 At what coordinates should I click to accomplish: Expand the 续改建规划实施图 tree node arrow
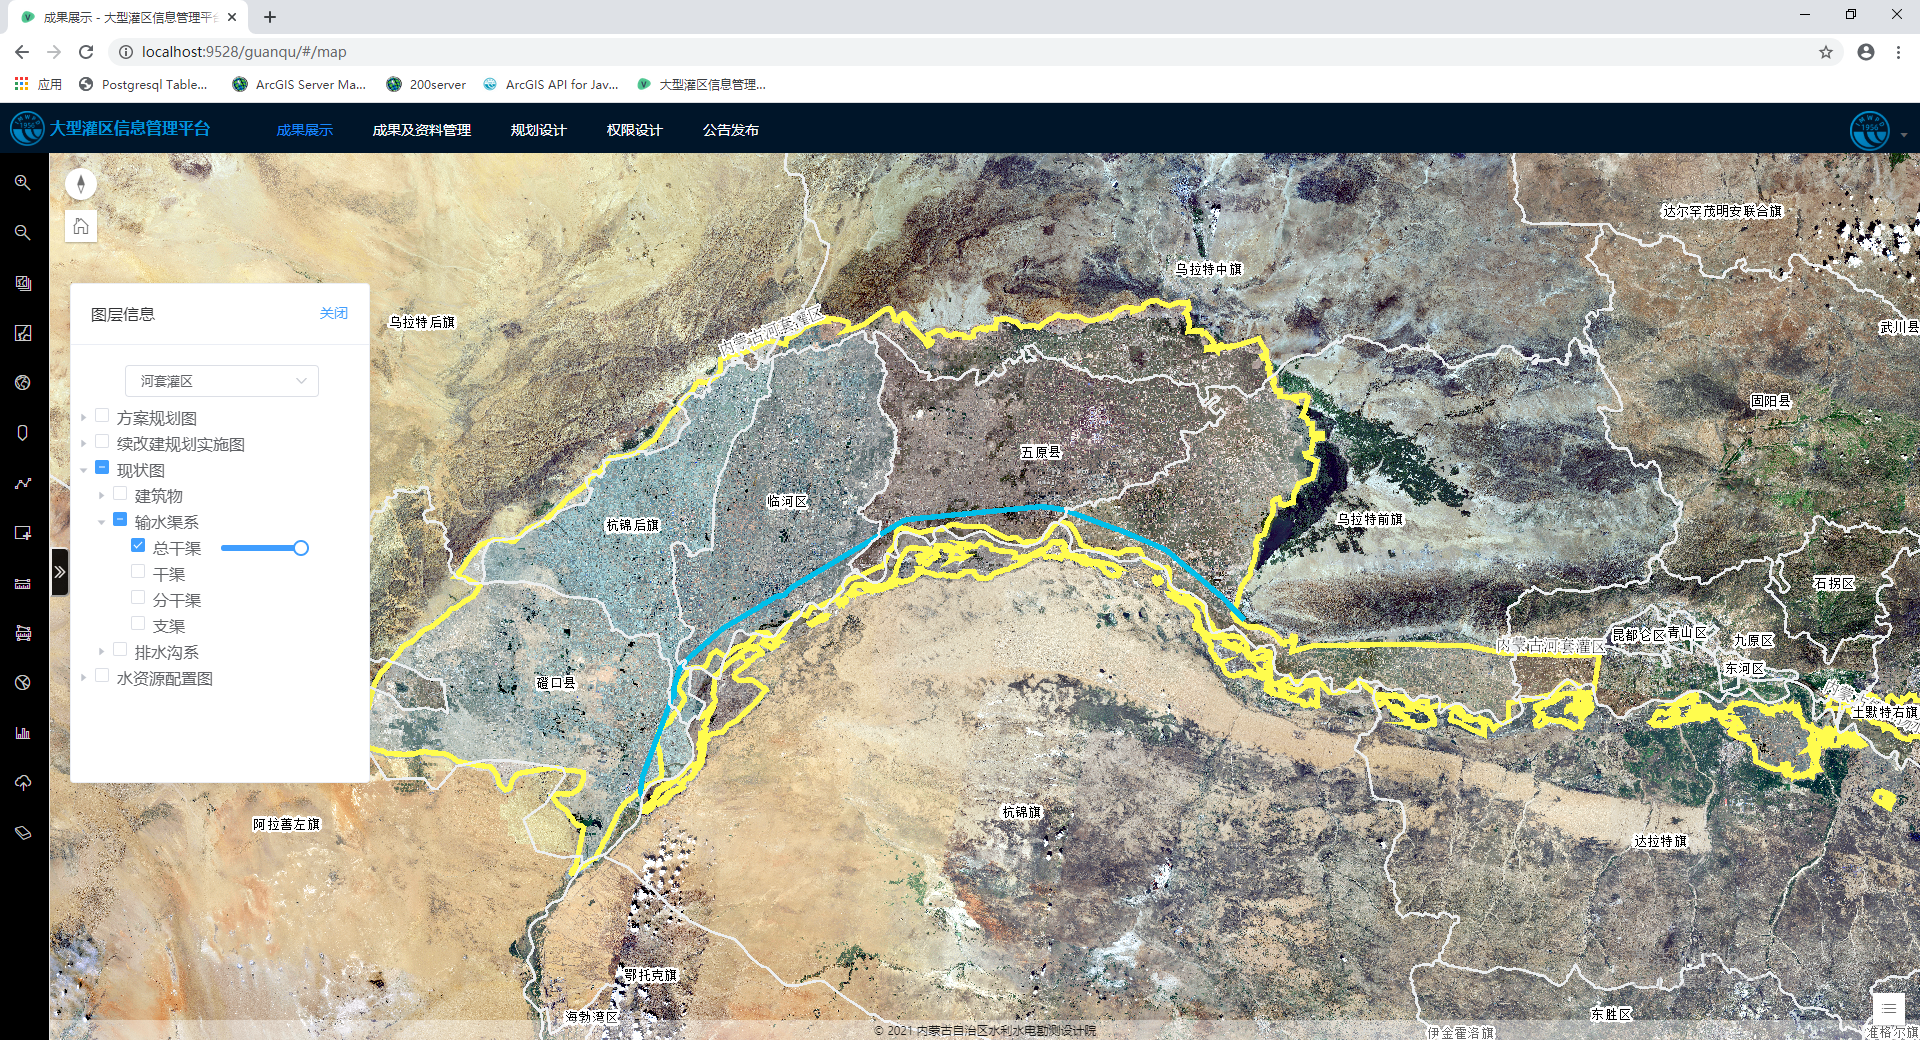click(x=84, y=443)
